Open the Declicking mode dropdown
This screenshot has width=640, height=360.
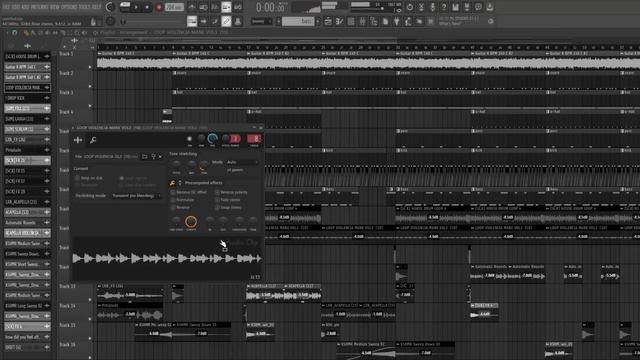pyautogui.click(x=136, y=196)
